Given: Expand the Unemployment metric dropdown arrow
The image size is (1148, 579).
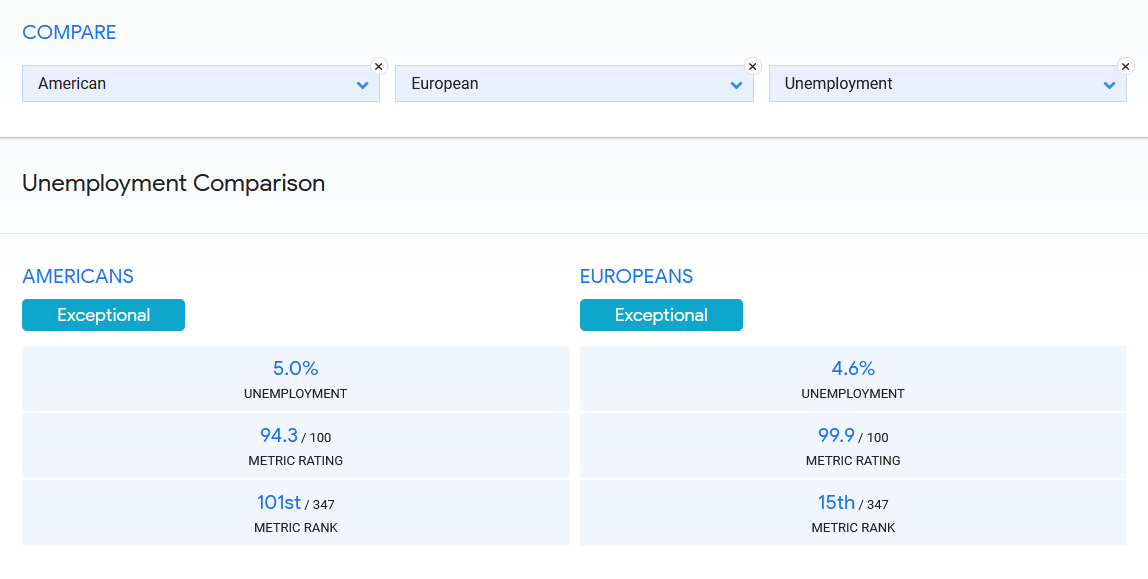Looking at the screenshot, I should click(1109, 85).
